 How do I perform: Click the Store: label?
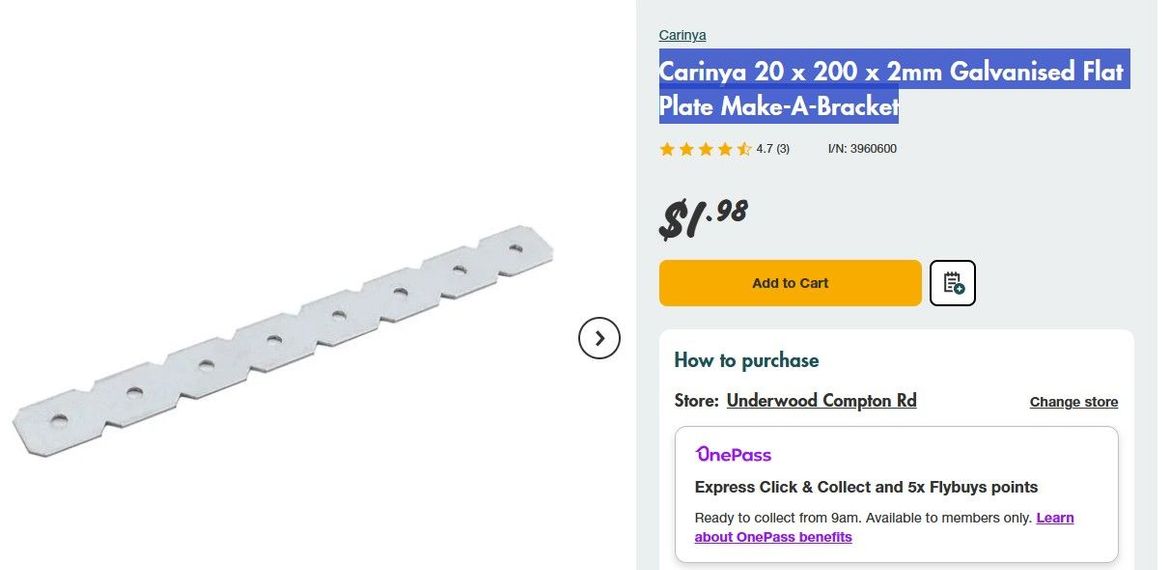(696, 401)
